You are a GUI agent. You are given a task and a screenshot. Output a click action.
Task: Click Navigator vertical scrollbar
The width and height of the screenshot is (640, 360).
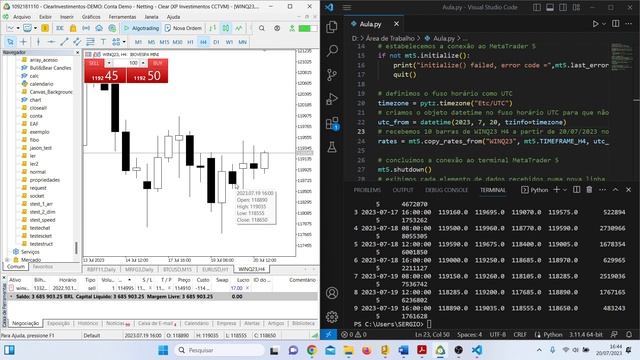coord(76,247)
